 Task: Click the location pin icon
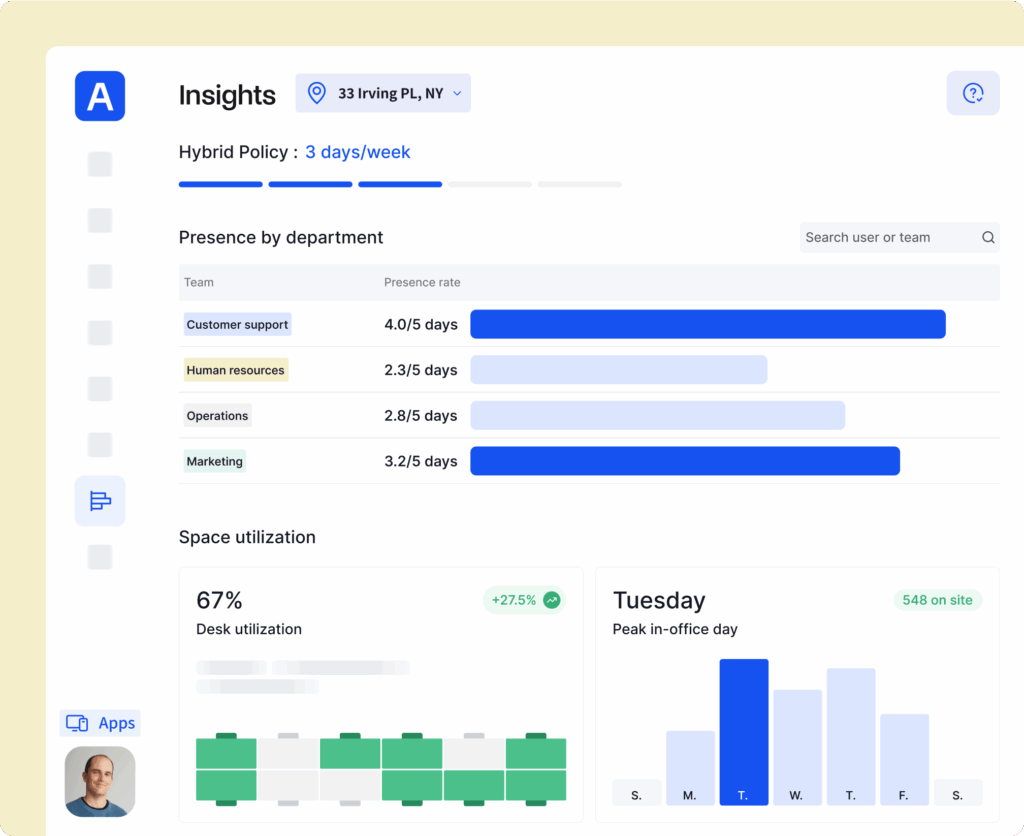(x=317, y=93)
